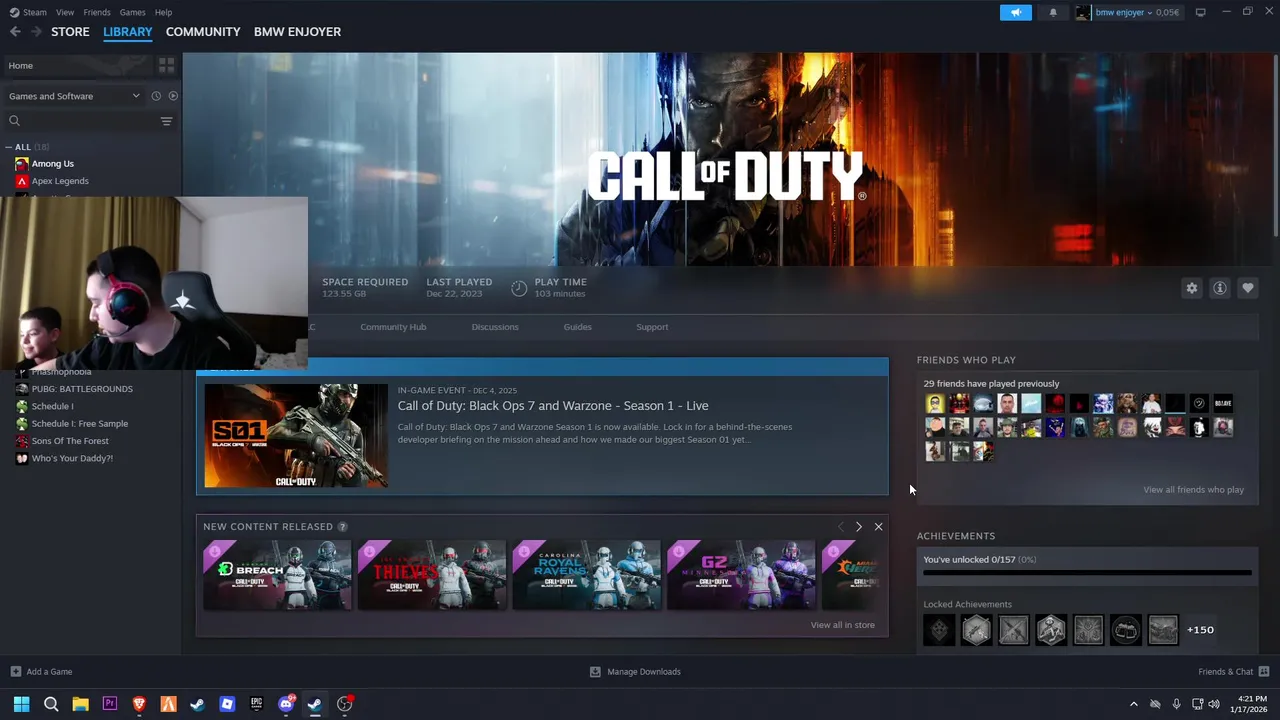Advance new content carousel to next
This screenshot has width=1280, height=720.
[858, 527]
